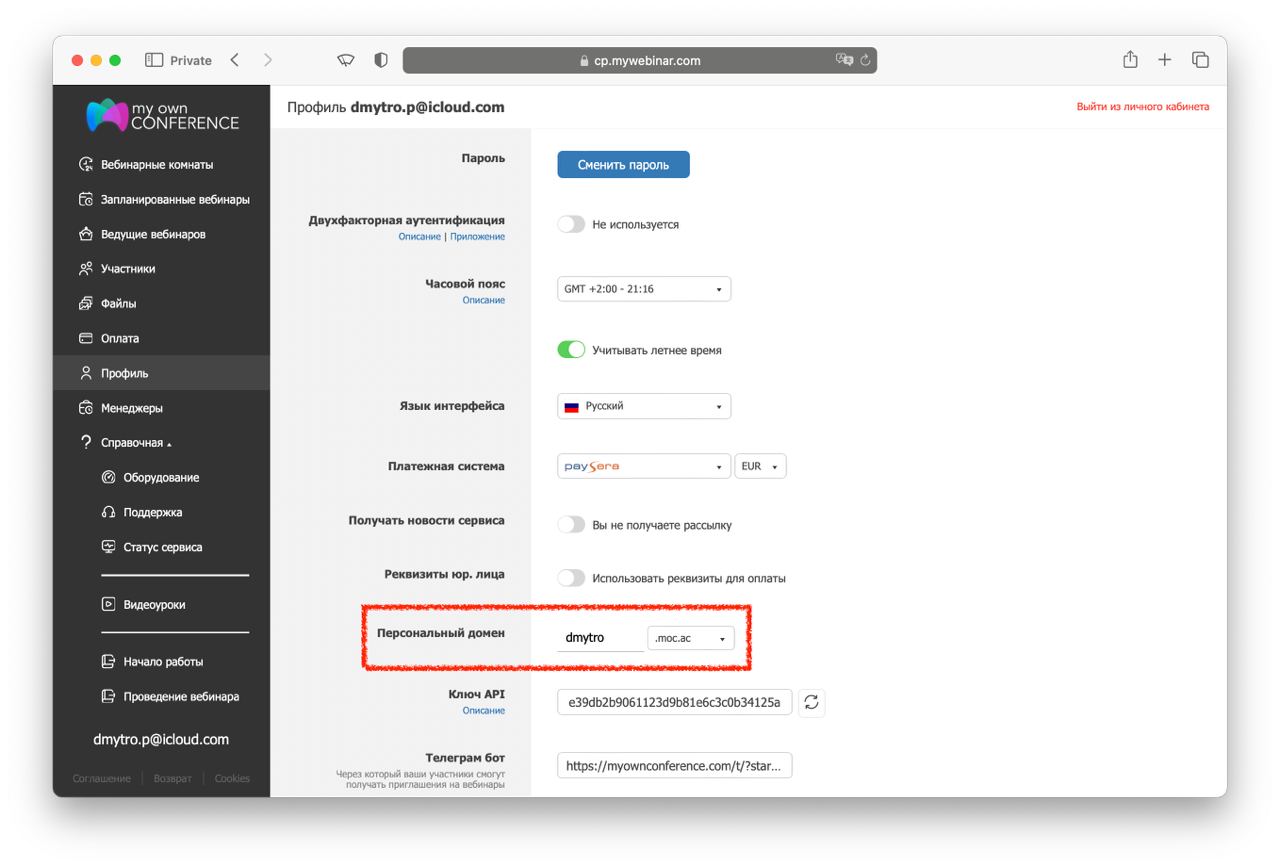The height and width of the screenshot is (867, 1280).
Task: Open the two-factor Приложение link
Action: pyautogui.click(x=478, y=237)
